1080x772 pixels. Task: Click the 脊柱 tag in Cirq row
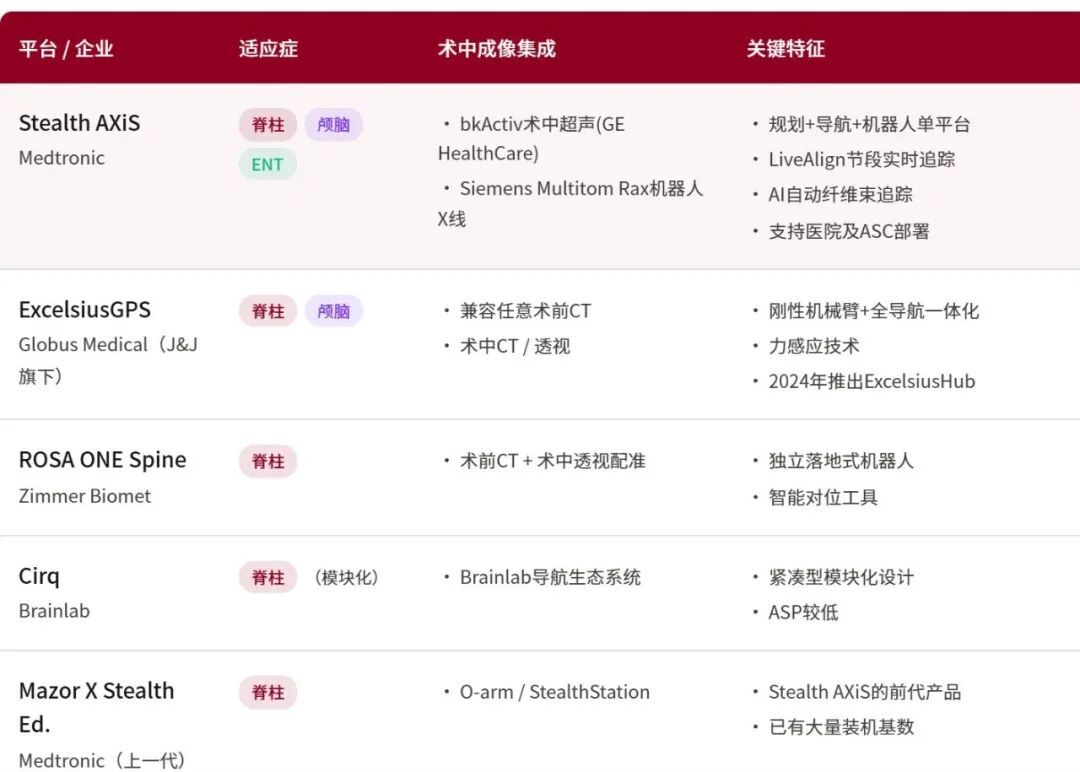[x=268, y=577]
